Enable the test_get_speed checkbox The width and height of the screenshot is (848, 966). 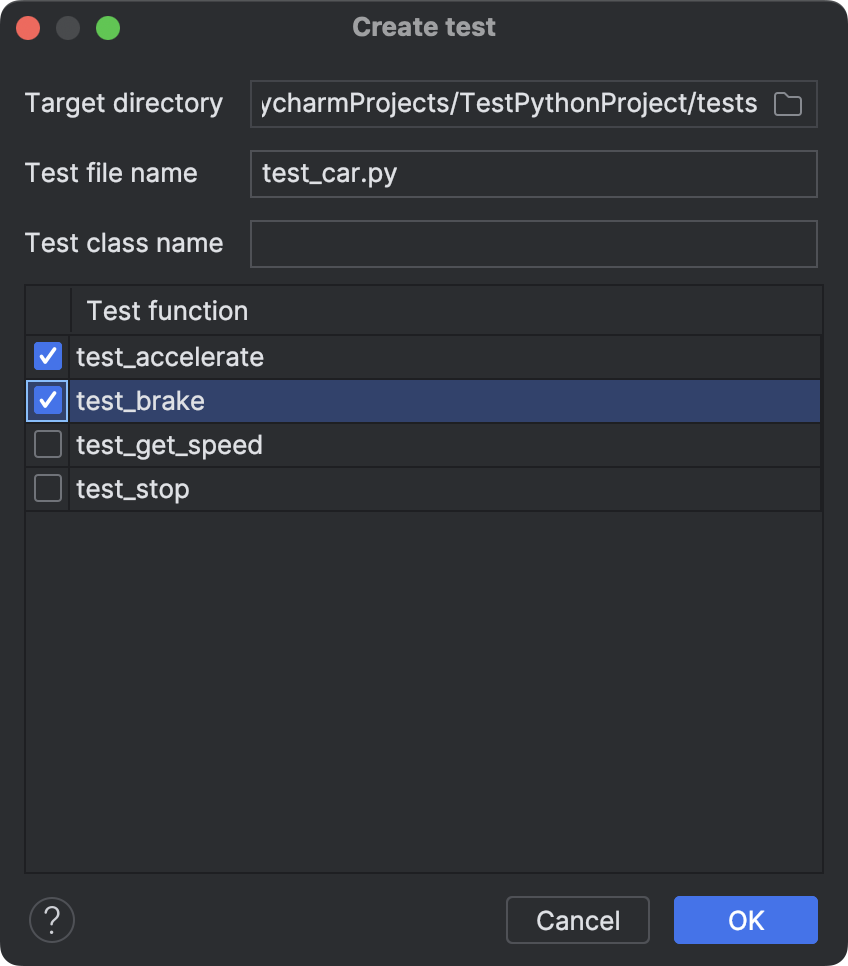(x=47, y=443)
